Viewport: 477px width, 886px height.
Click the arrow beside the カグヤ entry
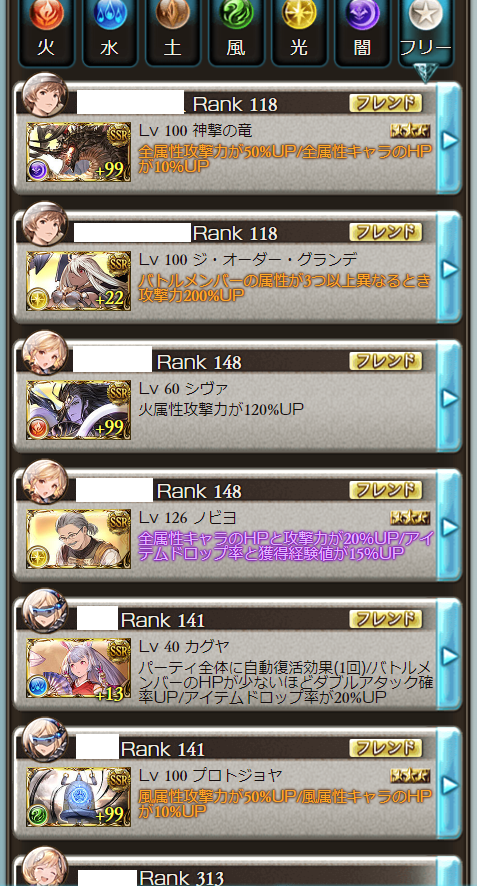tap(450, 655)
